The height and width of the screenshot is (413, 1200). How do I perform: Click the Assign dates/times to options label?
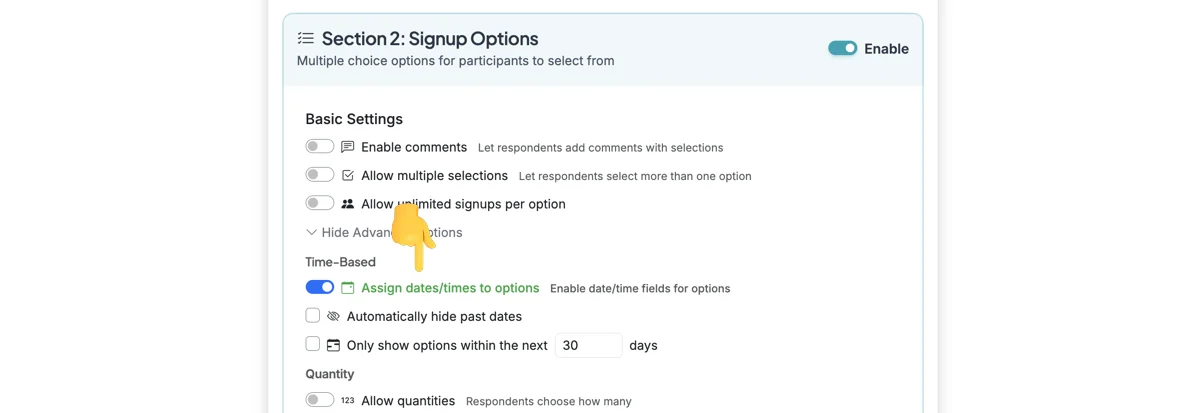tap(450, 288)
